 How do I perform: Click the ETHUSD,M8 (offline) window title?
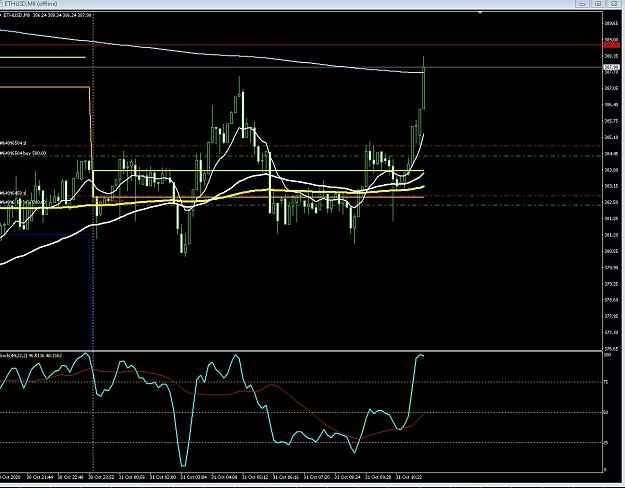[31, 4]
